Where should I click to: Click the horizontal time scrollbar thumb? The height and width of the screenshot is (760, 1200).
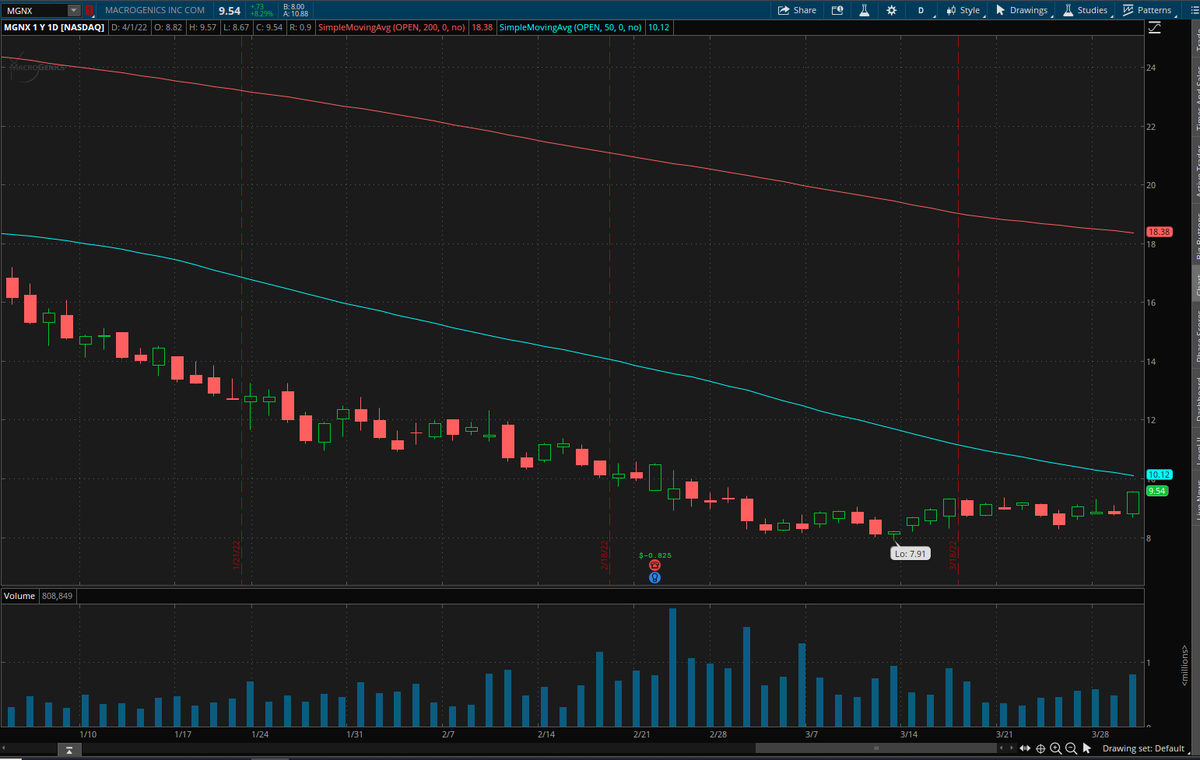click(x=875, y=748)
